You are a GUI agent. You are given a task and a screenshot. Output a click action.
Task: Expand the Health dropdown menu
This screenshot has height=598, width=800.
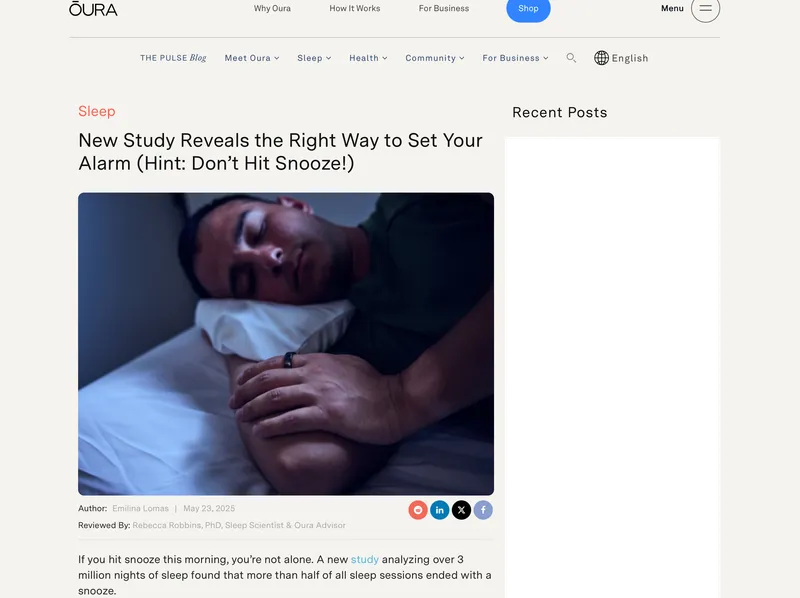[x=368, y=58]
